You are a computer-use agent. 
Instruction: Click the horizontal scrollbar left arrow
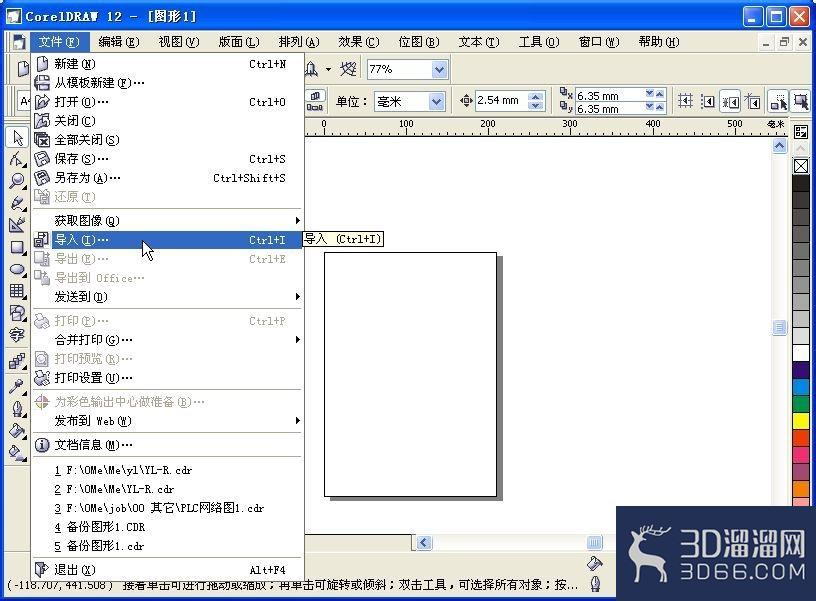[424, 543]
